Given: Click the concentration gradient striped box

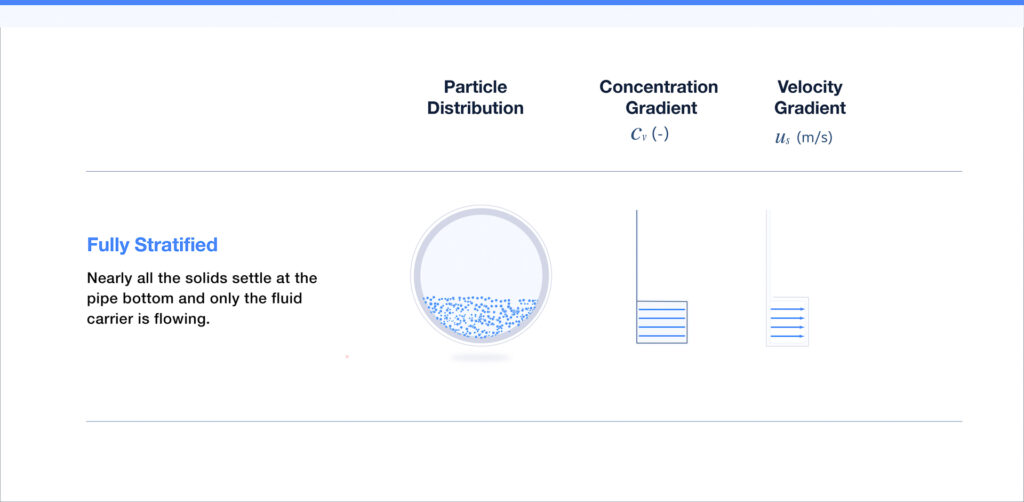Looking at the screenshot, I should (662, 322).
